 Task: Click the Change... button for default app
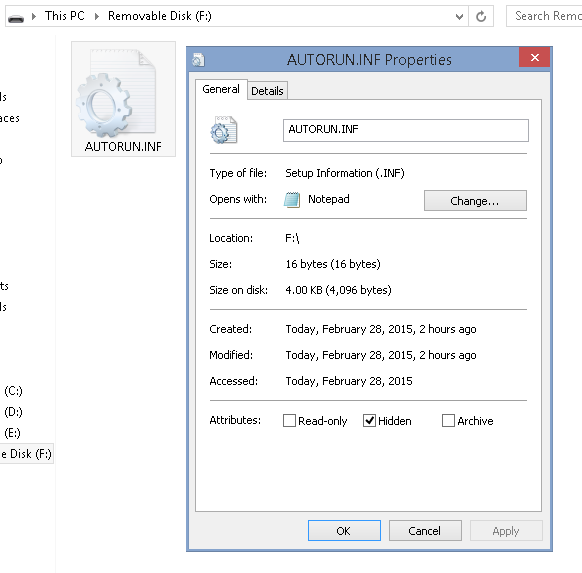pyautogui.click(x=475, y=201)
